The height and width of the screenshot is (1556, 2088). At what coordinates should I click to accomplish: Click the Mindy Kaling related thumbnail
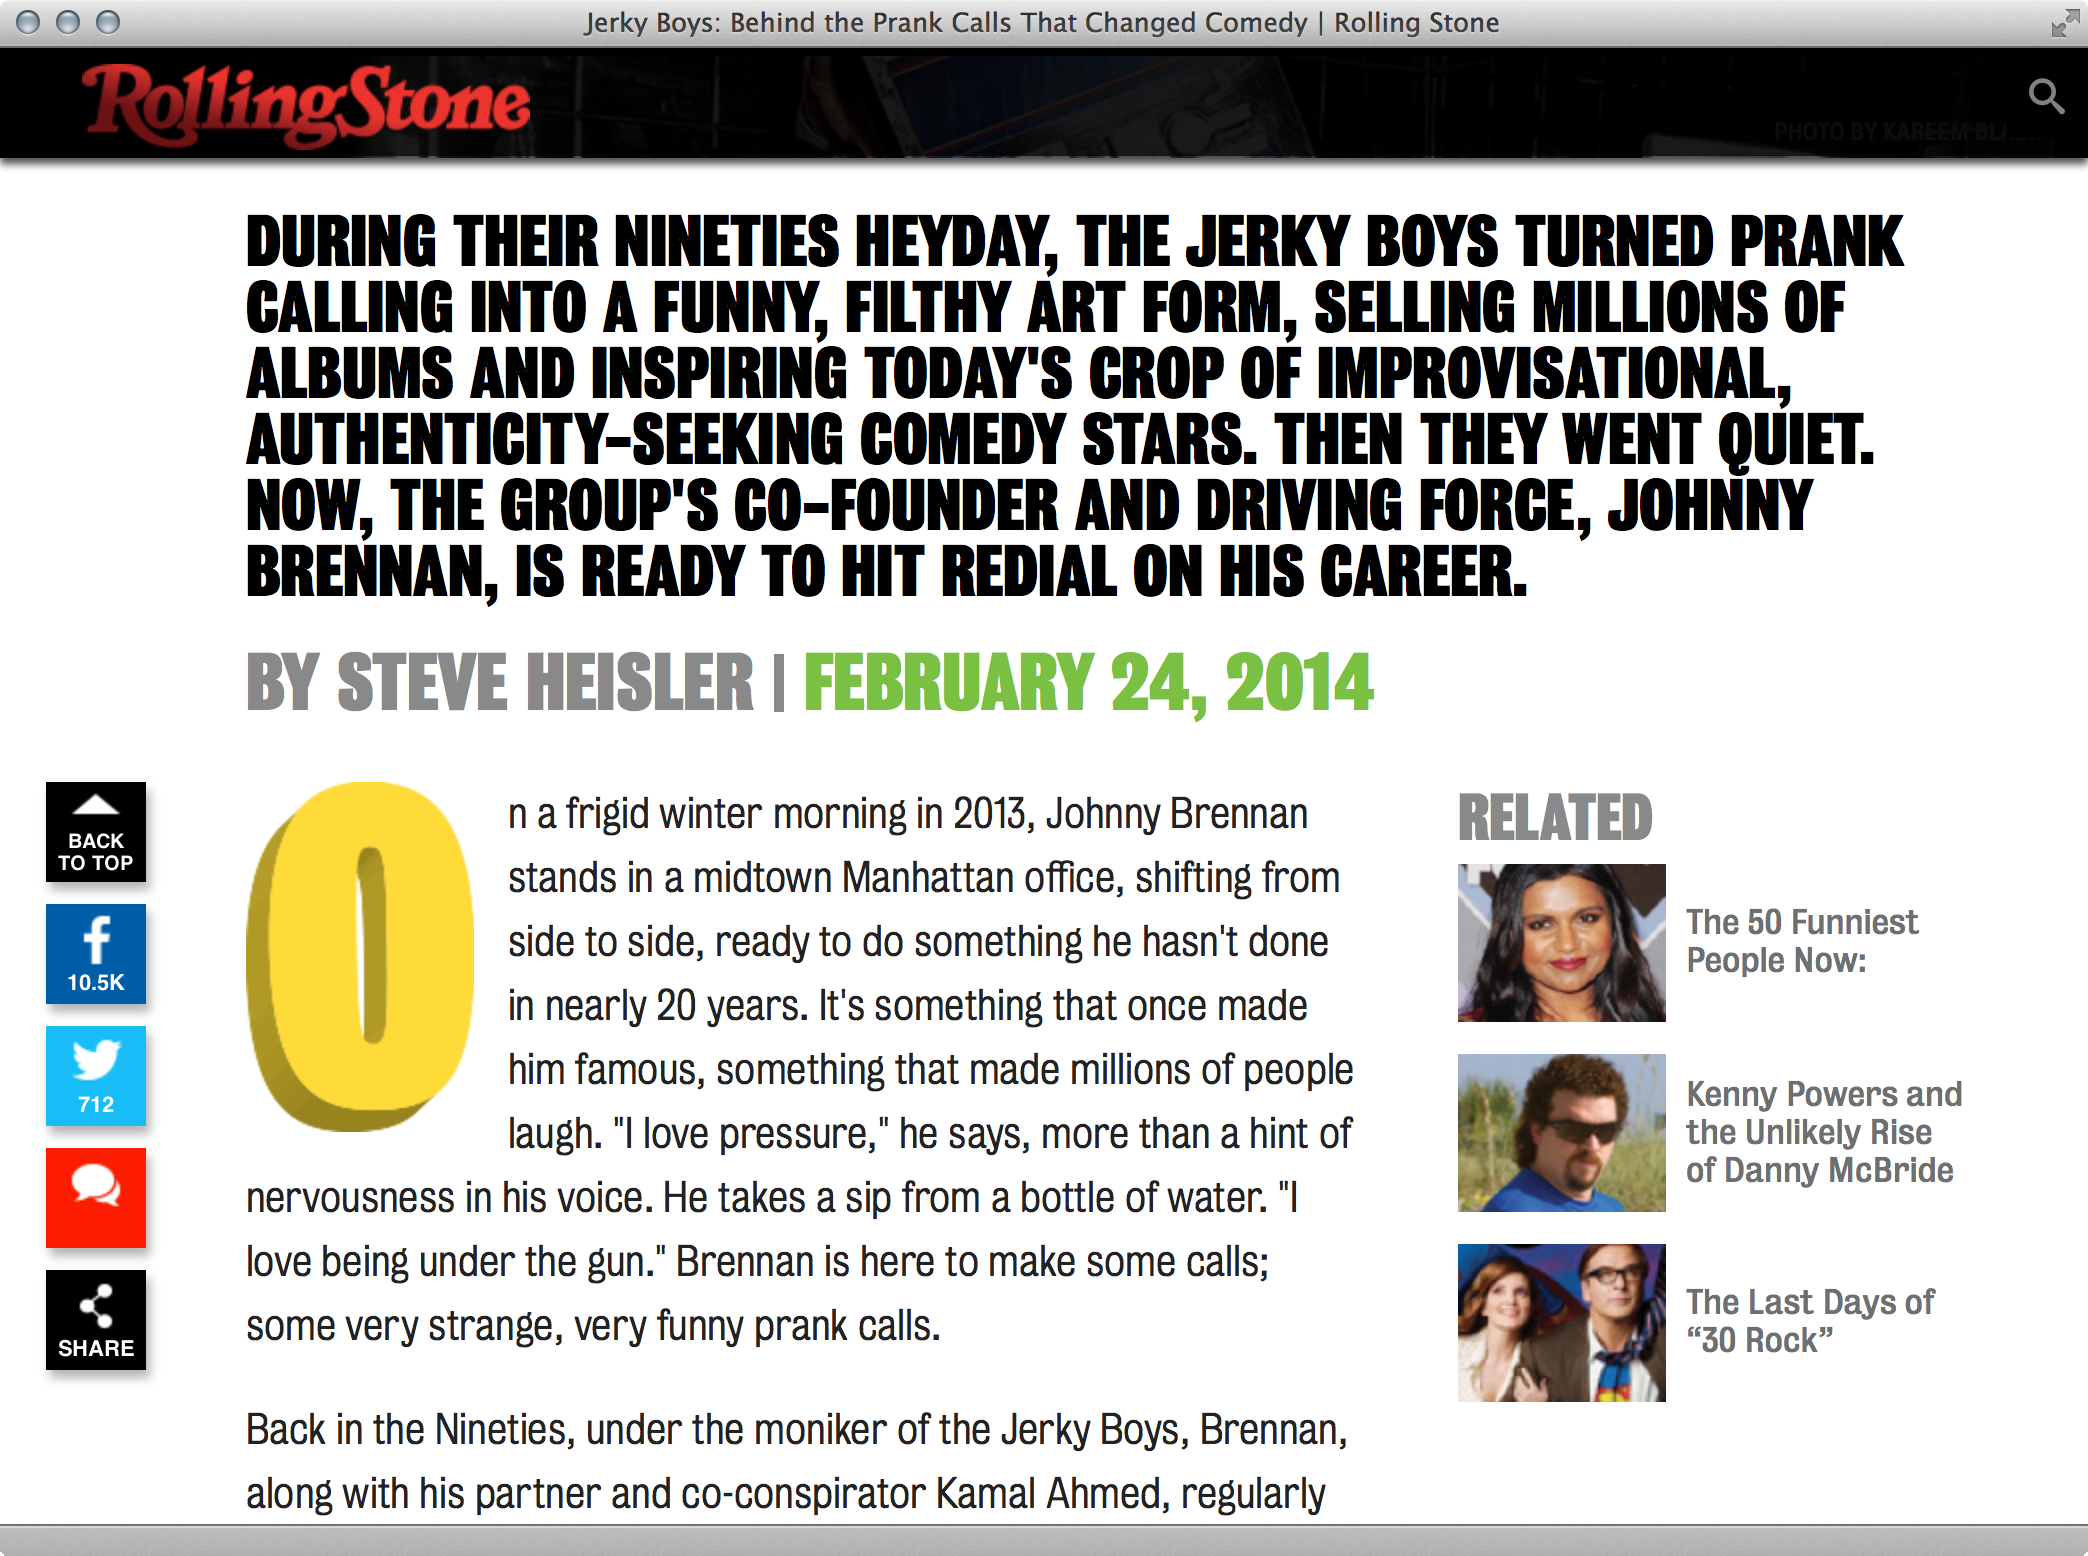click(x=1561, y=943)
